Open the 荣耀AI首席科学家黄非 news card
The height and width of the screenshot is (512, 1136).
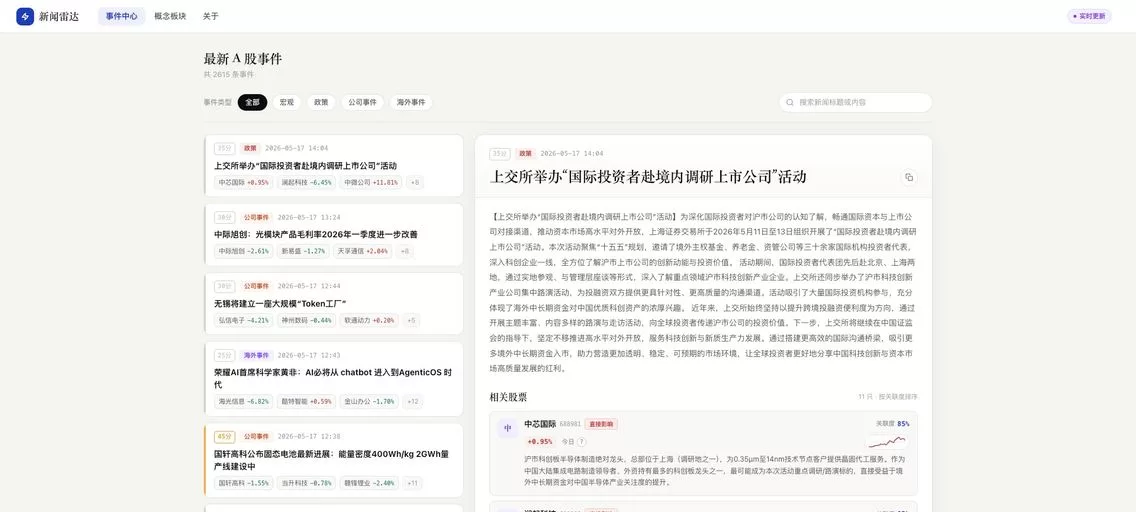coord(334,379)
